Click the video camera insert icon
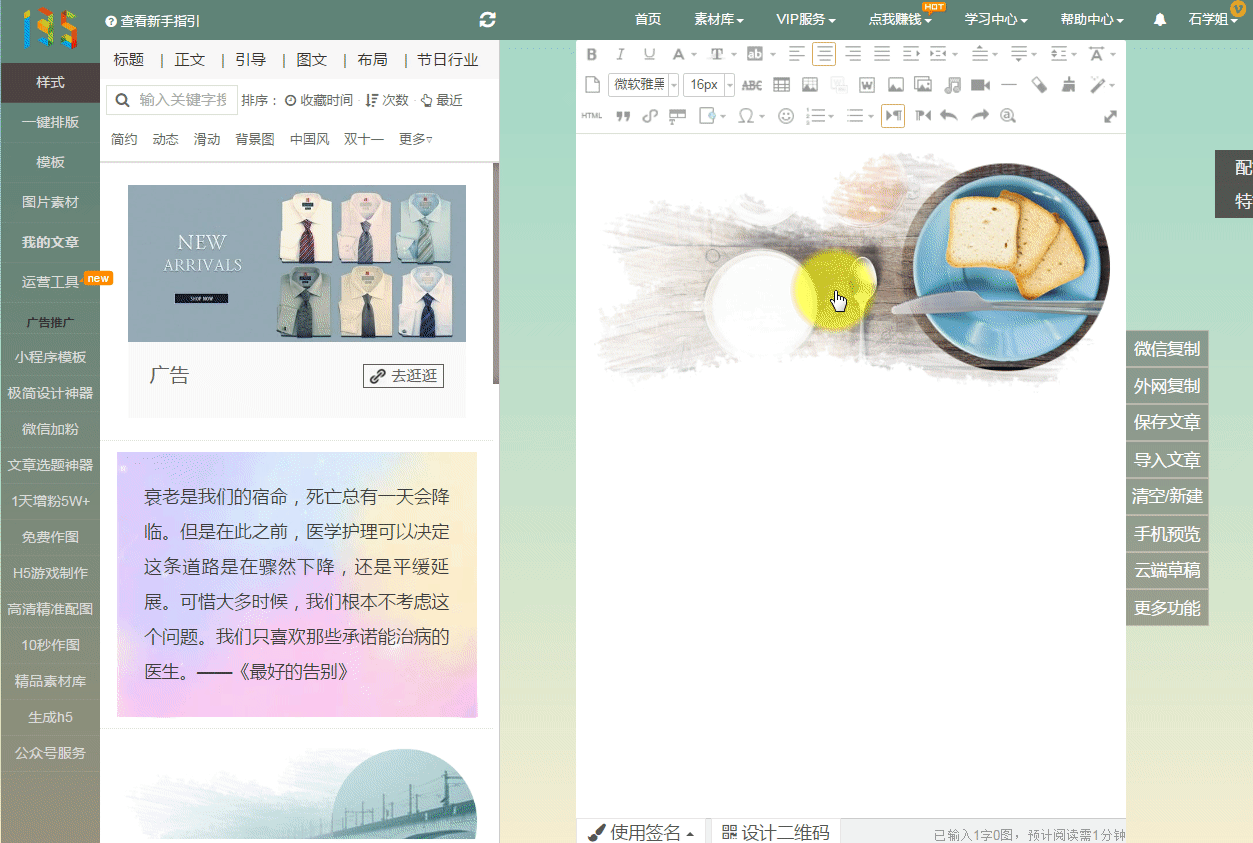This screenshot has height=843, width=1253. (x=980, y=85)
